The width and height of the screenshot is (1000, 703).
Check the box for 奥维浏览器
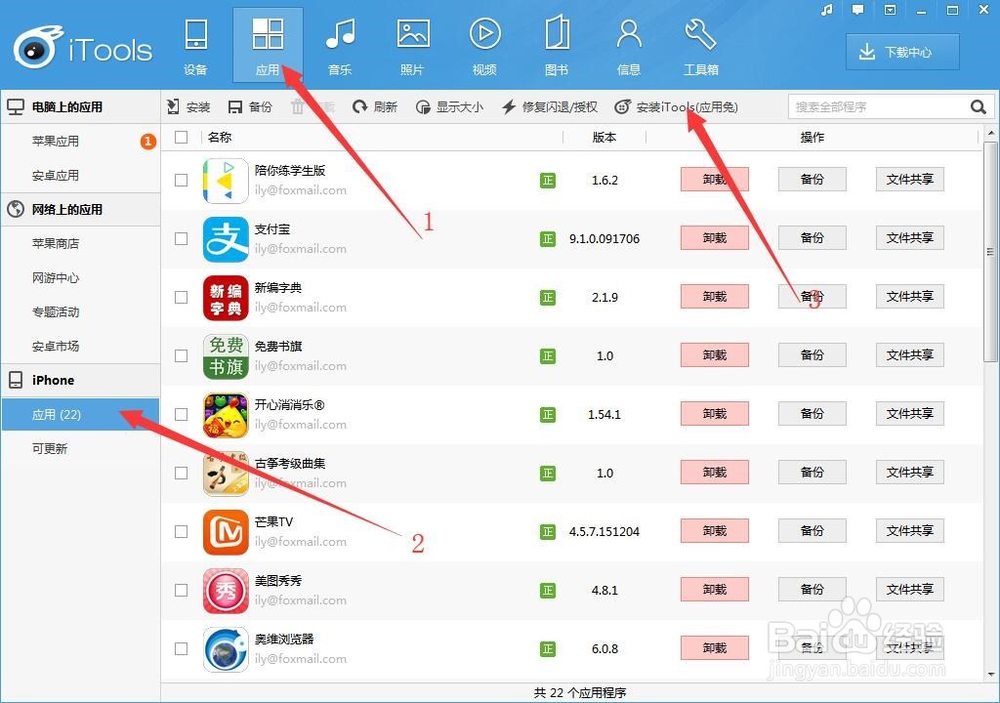[181, 649]
